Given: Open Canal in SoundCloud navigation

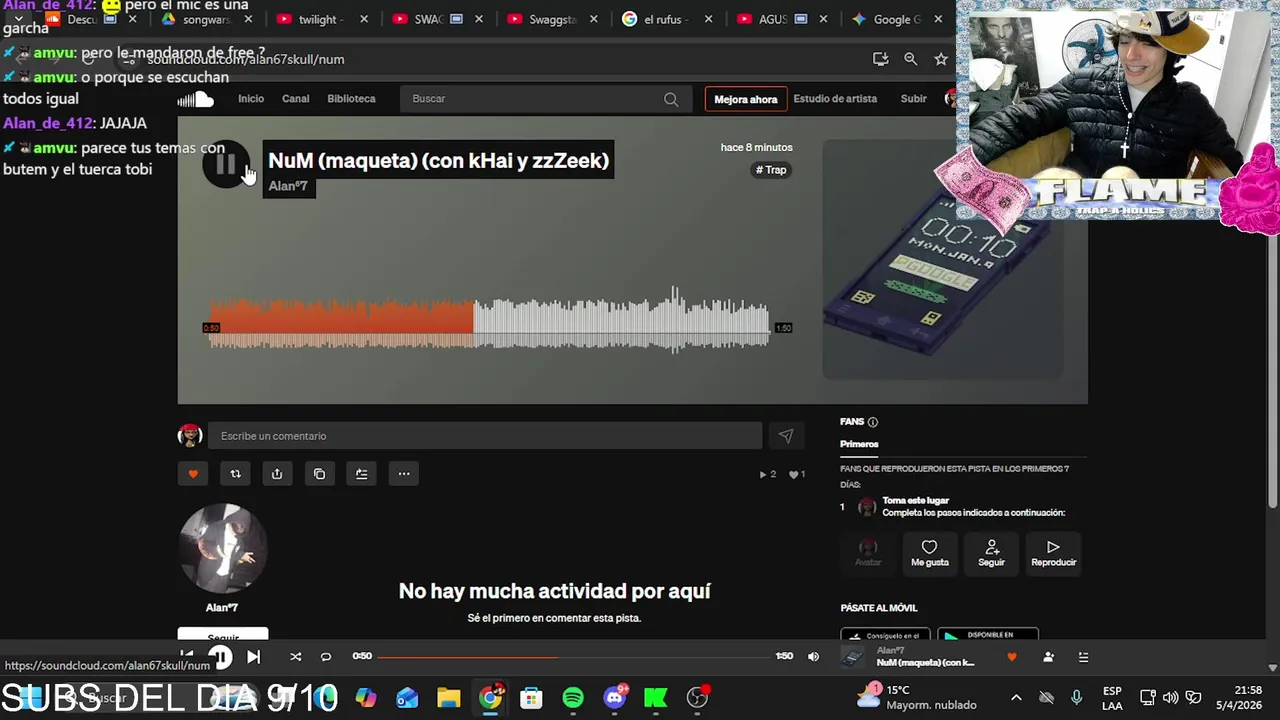Looking at the screenshot, I should pos(295,99).
